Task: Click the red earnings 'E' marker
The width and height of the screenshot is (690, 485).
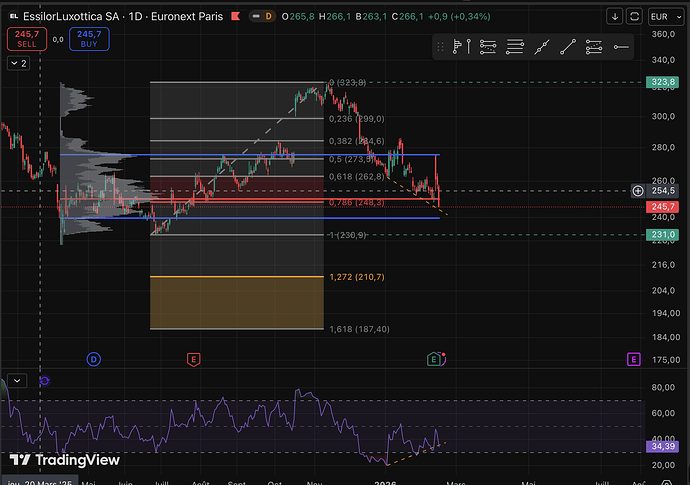Action: (x=193, y=358)
